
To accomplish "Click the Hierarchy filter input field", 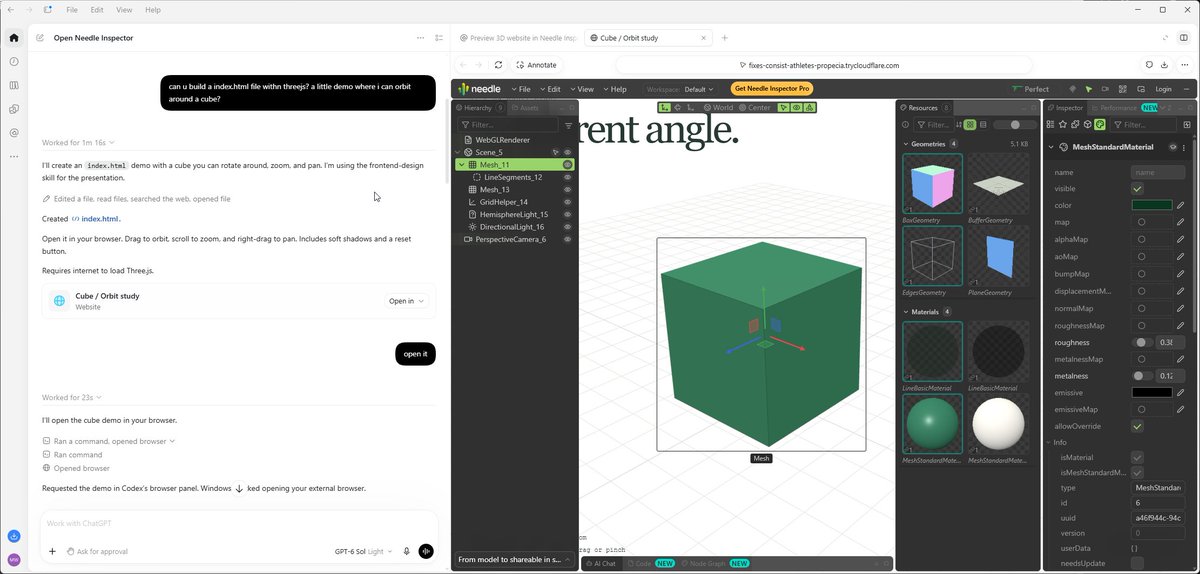I will [508, 125].
